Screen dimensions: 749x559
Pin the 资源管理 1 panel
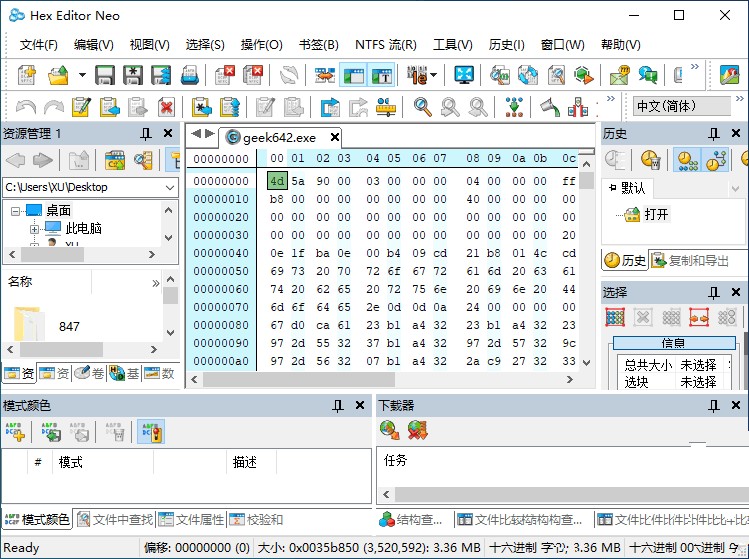pos(146,134)
